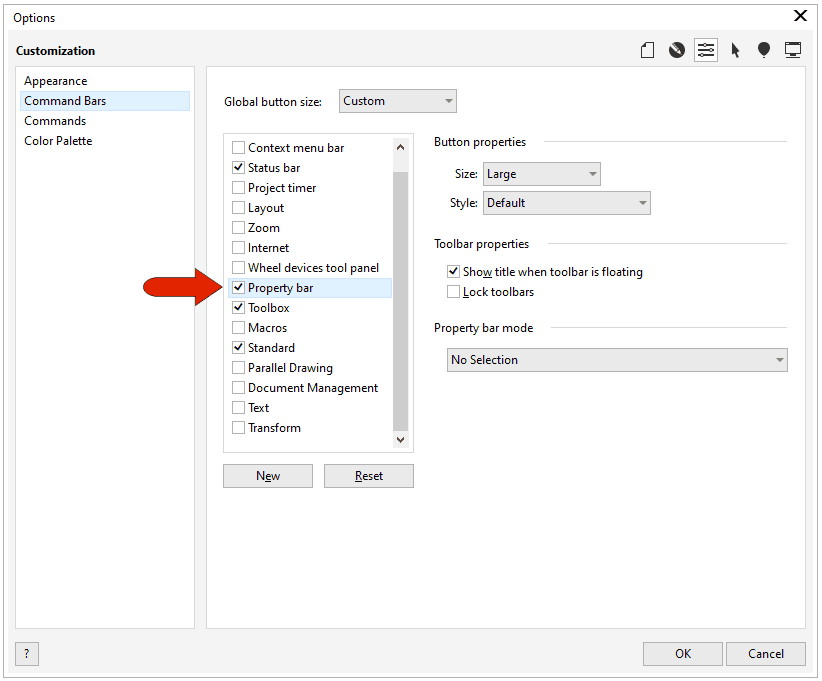Screen dimensions: 822x681
Task: Click the monitor display options icon
Action: point(793,50)
